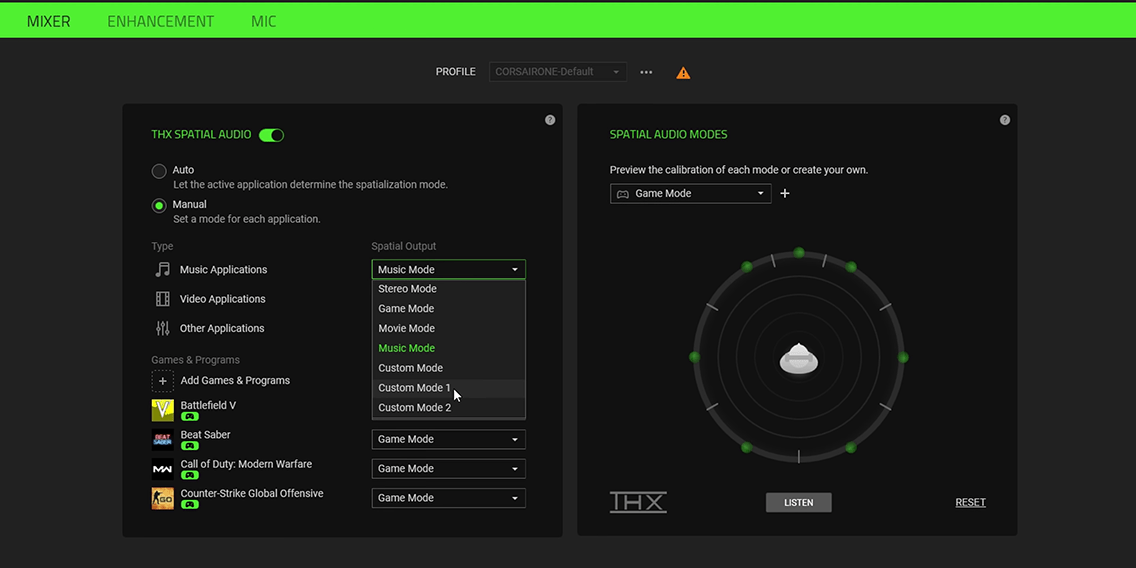Click the lower-right green speaker dot

[851, 448]
